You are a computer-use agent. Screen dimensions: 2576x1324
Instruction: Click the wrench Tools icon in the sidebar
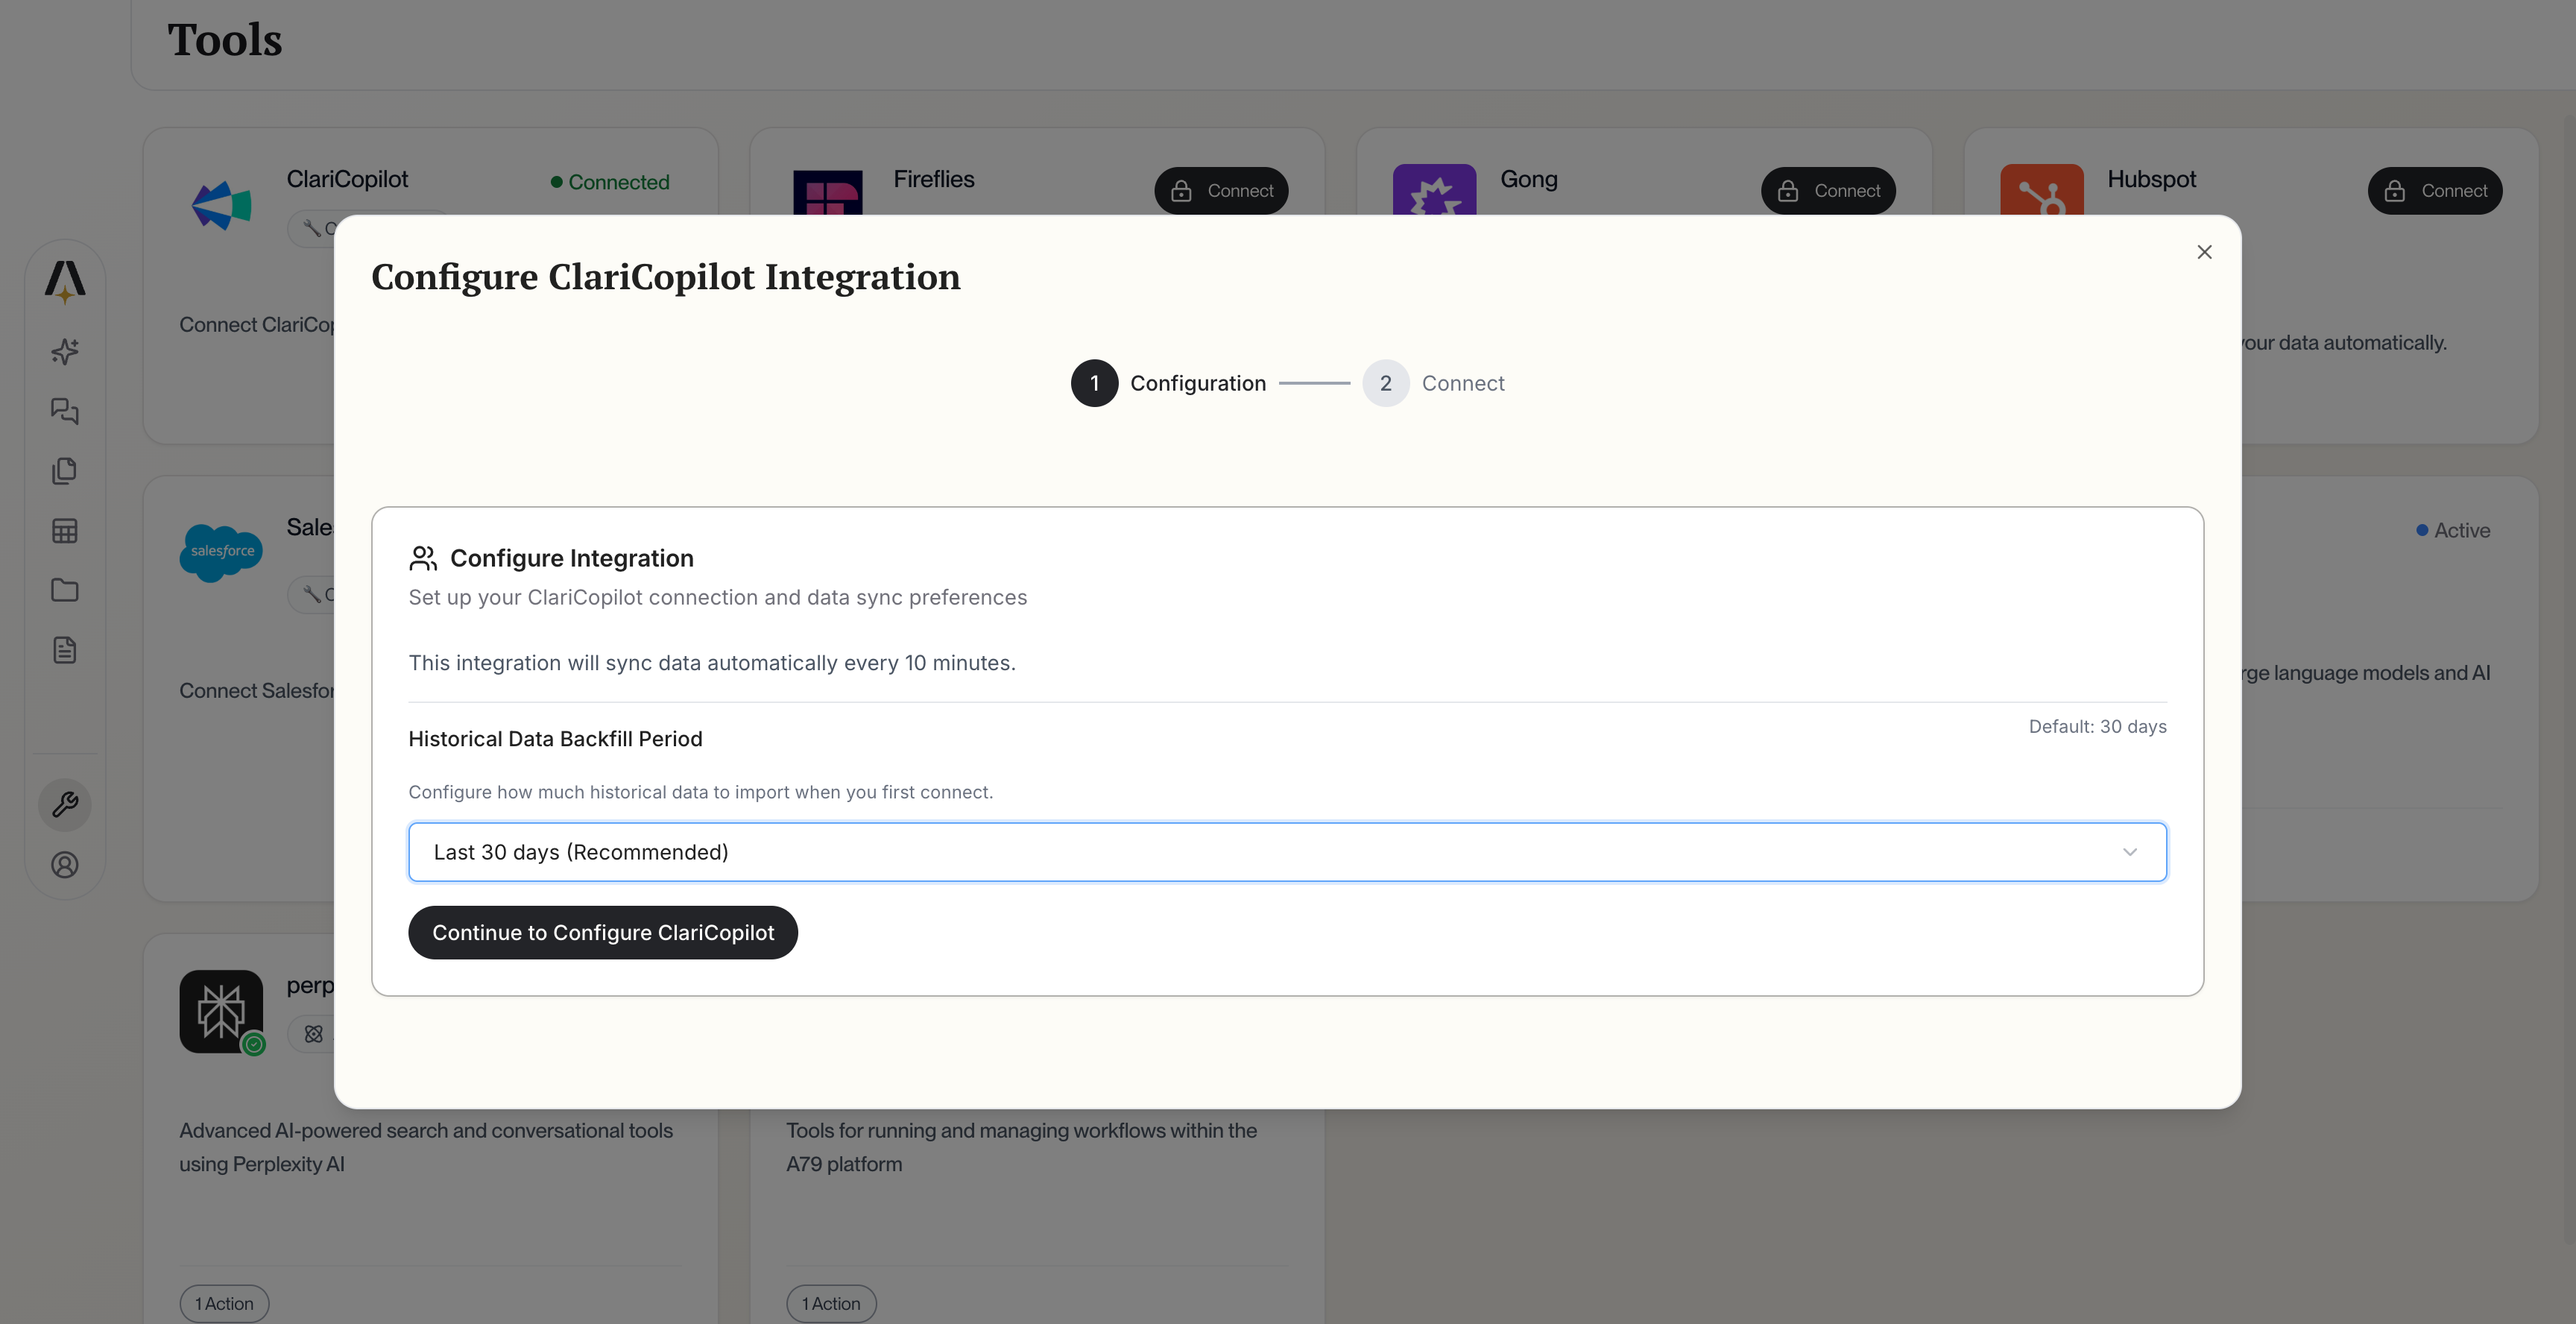click(64, 804)
